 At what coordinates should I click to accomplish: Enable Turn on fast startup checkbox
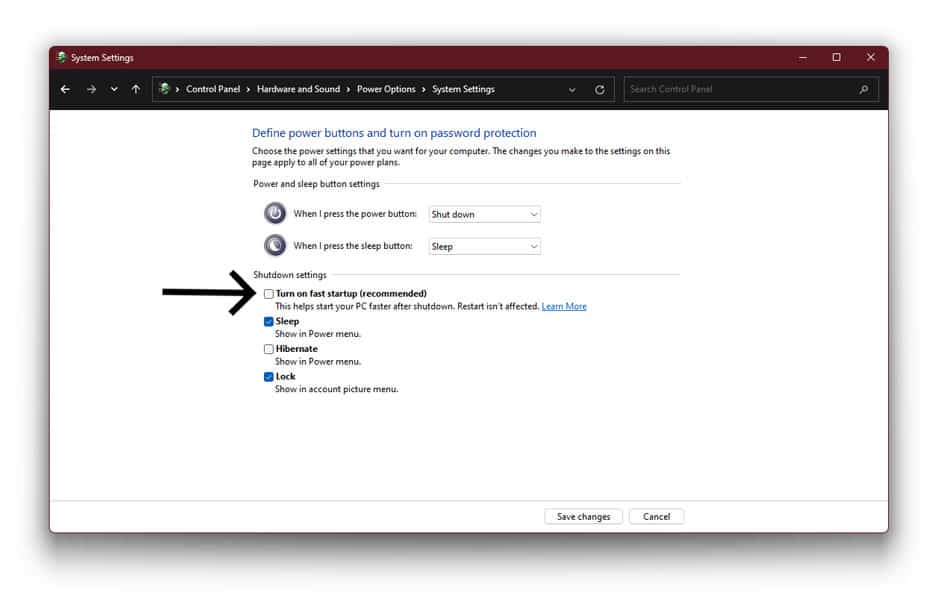(269, 294)
